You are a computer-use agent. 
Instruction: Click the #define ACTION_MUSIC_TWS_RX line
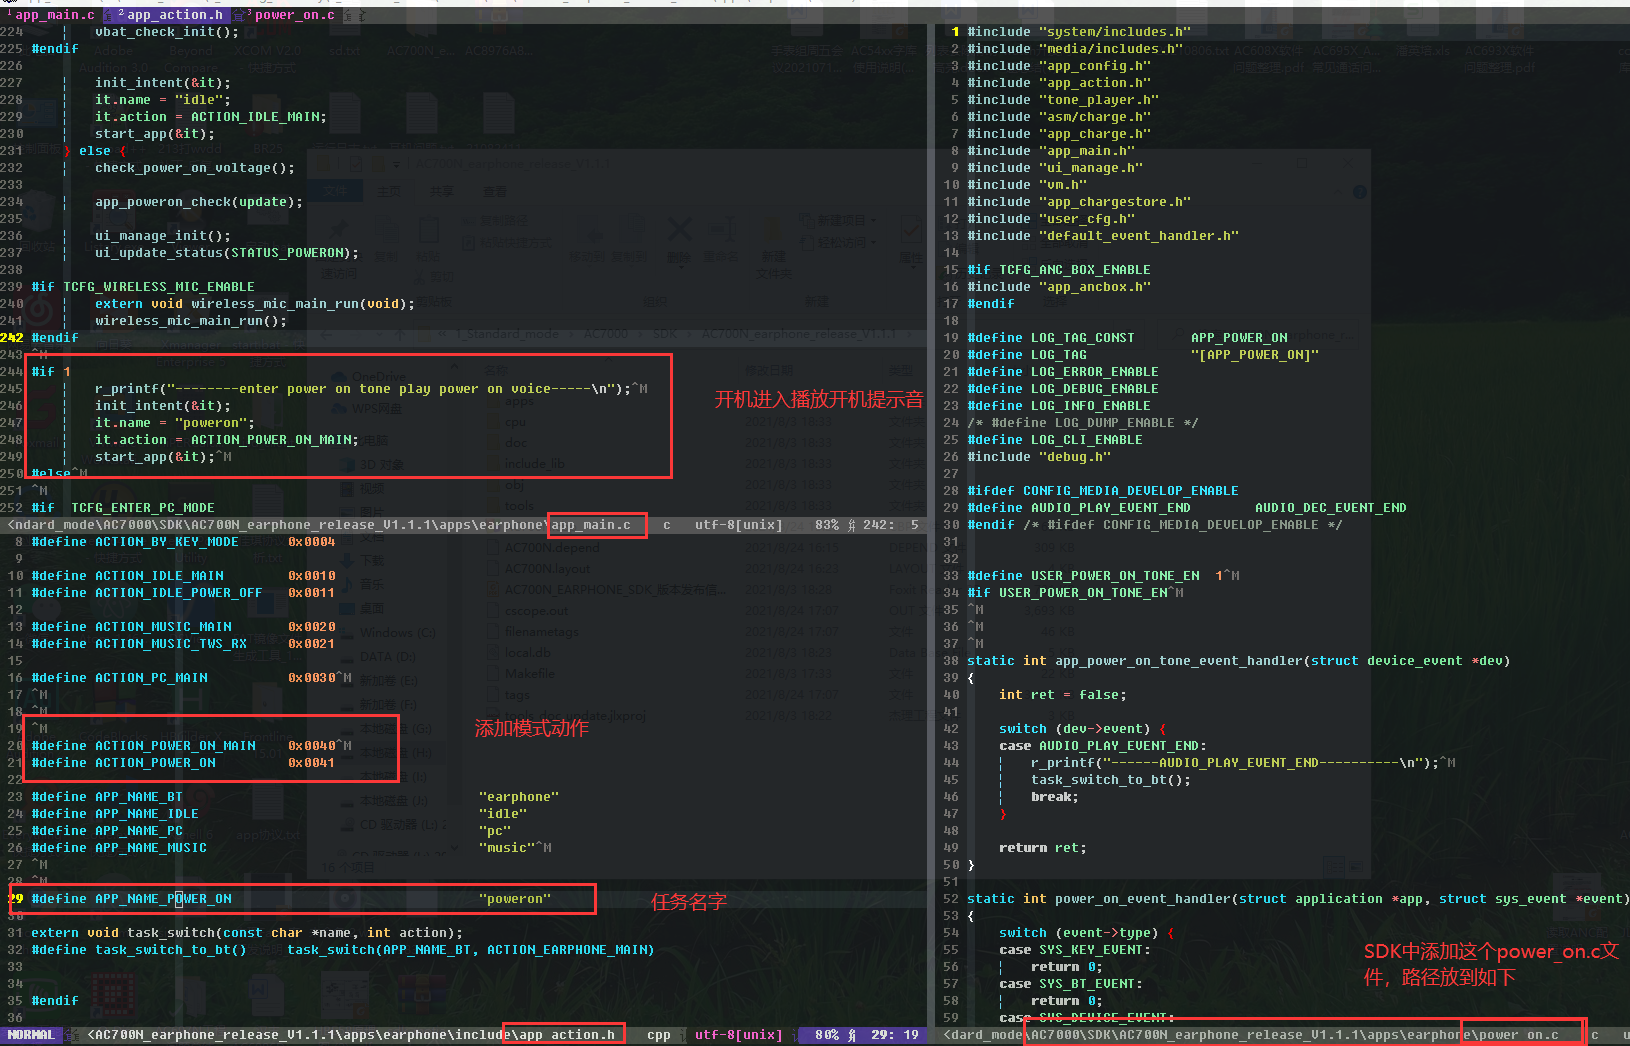pos(183,644)
